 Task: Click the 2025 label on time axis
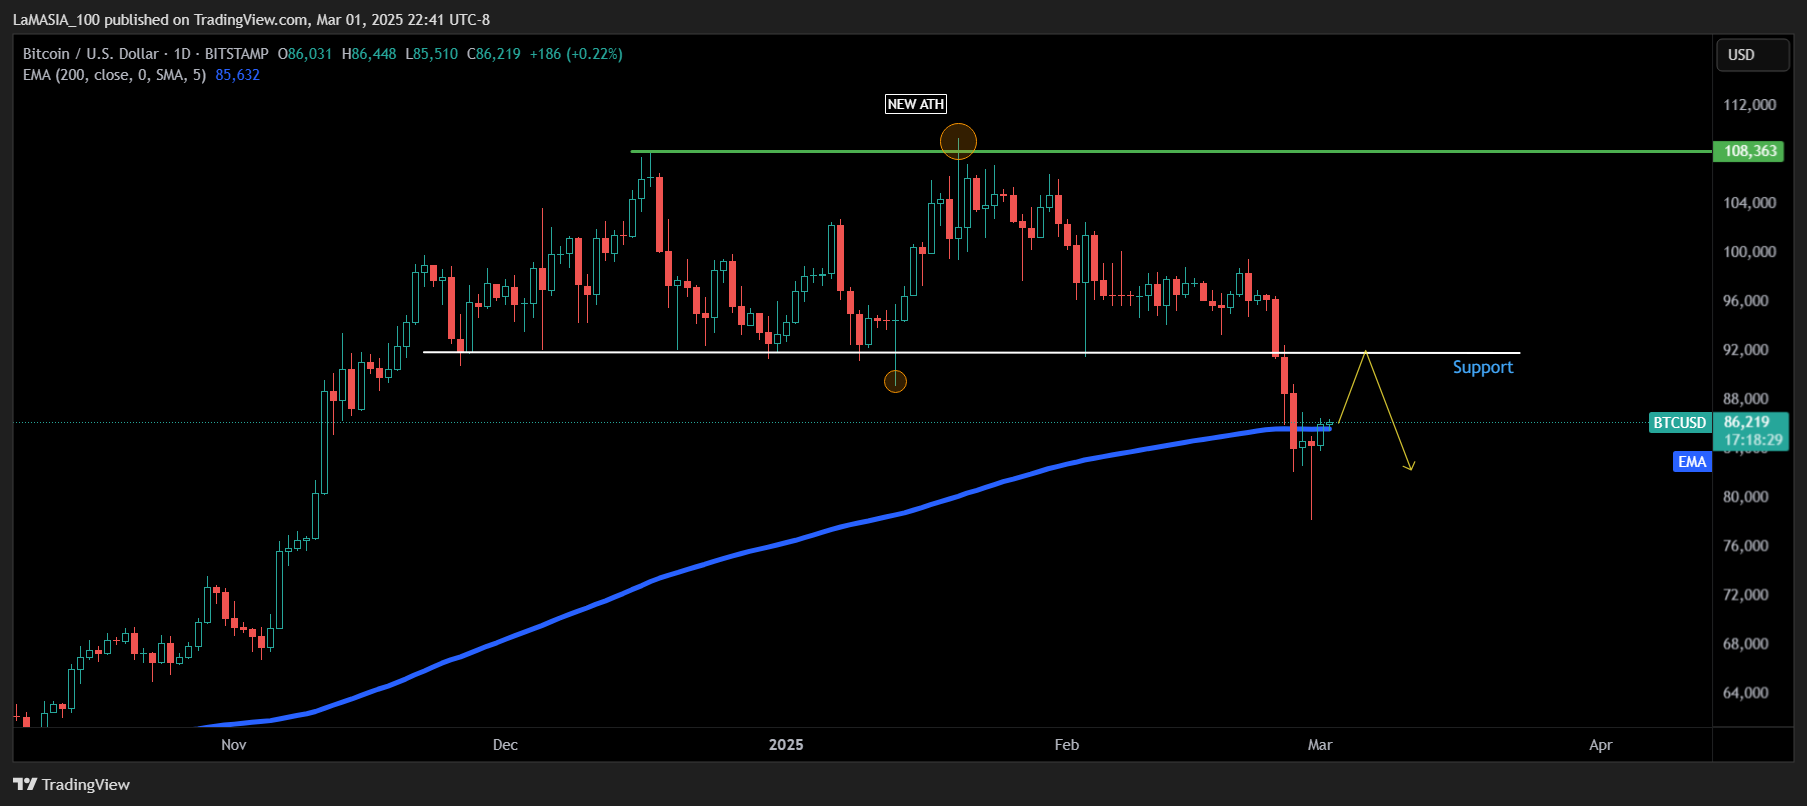[786, 745]
